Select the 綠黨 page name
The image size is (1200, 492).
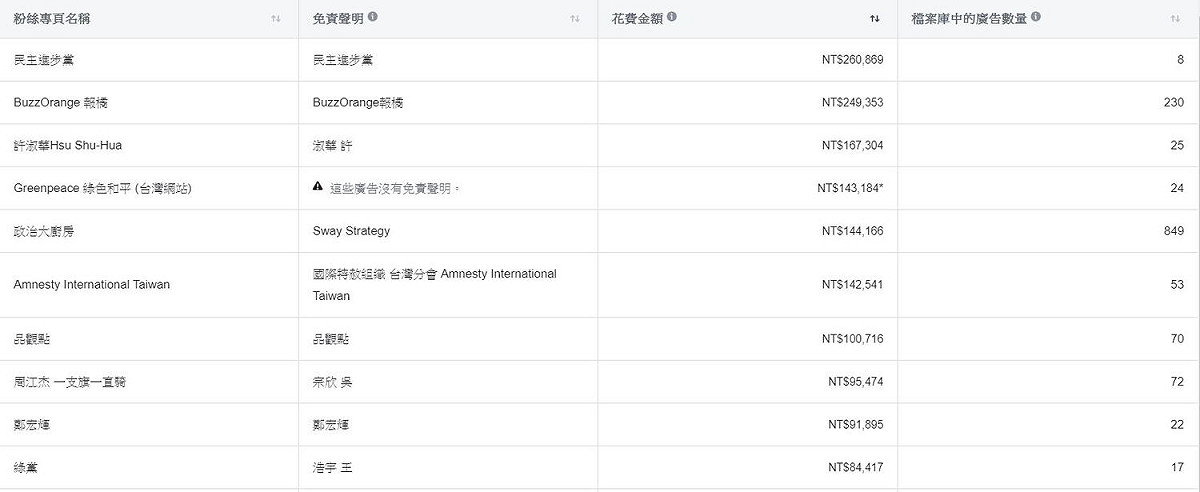tap(26, 467)
